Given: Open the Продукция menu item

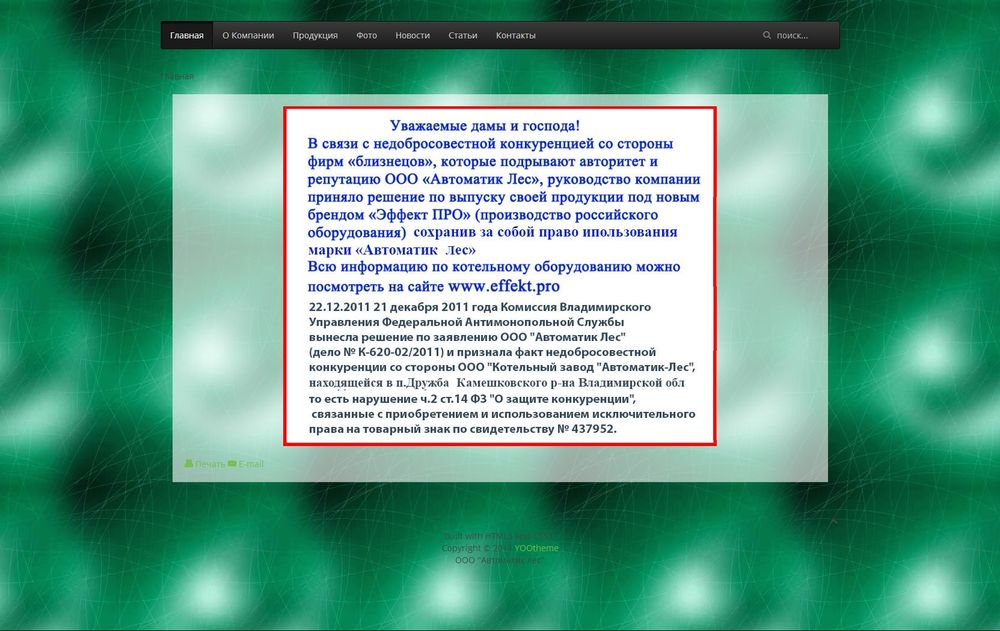Looking at the screenshot, I should tap(315, 36).
